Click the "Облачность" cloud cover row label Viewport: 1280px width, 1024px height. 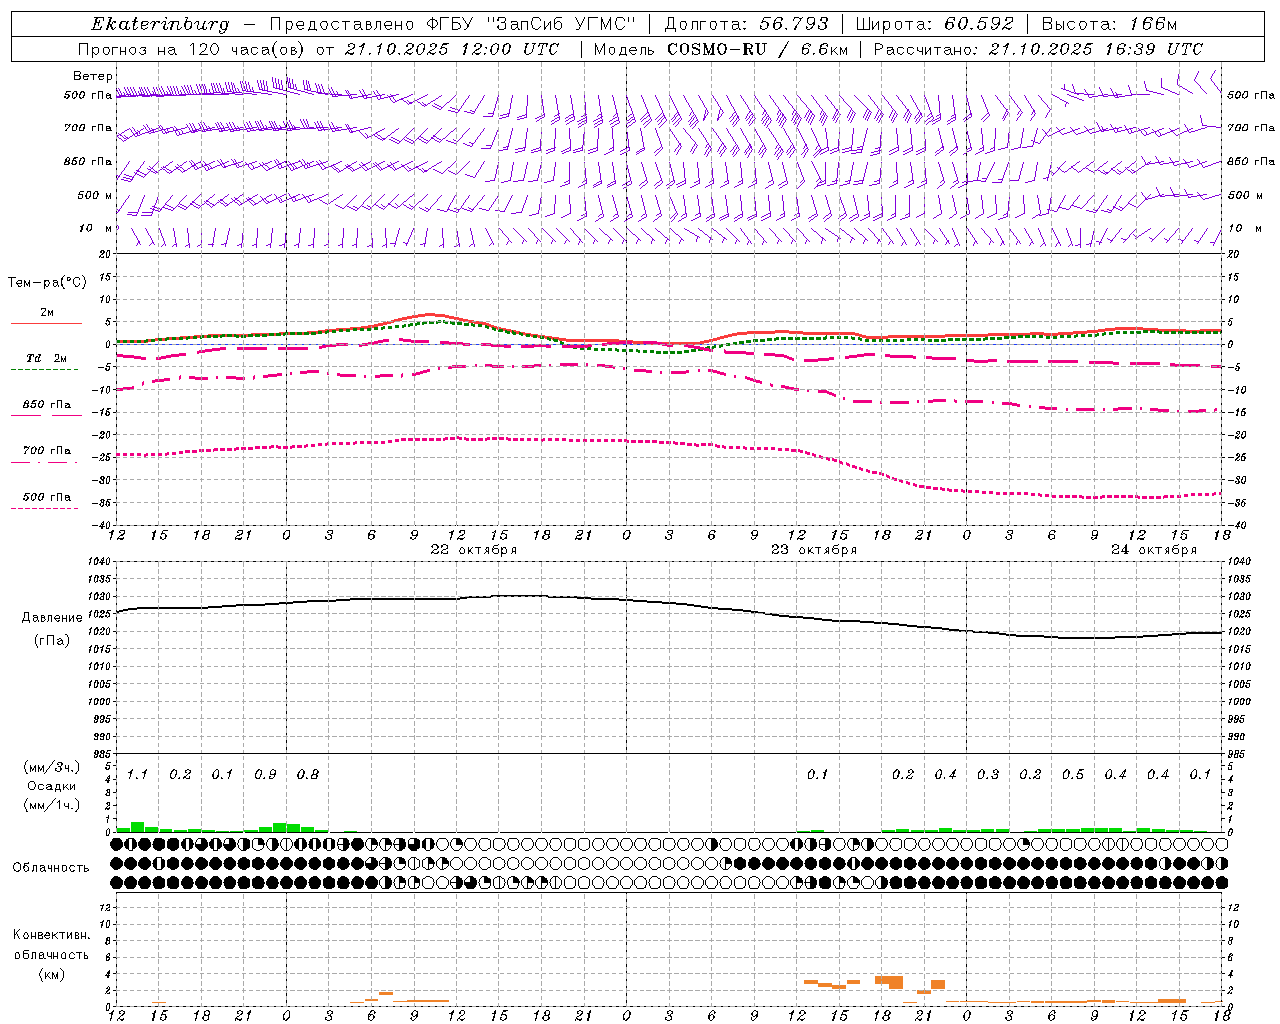coord(51,868)
